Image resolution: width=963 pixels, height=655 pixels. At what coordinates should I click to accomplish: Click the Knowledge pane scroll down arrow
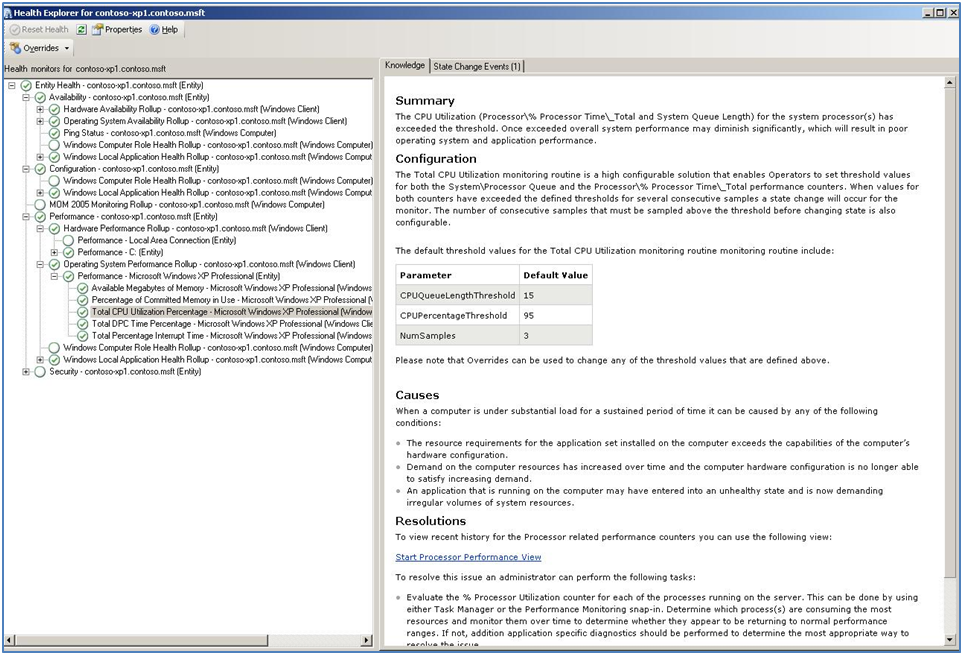point(949,640)
